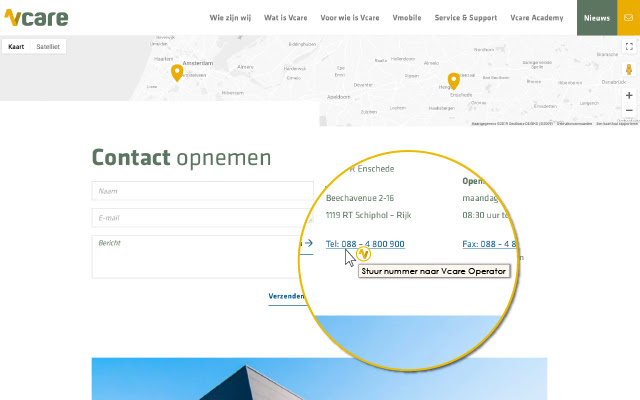Click the Verzenden button
Screen dimensions: 640x400
[x=286, y=296]
